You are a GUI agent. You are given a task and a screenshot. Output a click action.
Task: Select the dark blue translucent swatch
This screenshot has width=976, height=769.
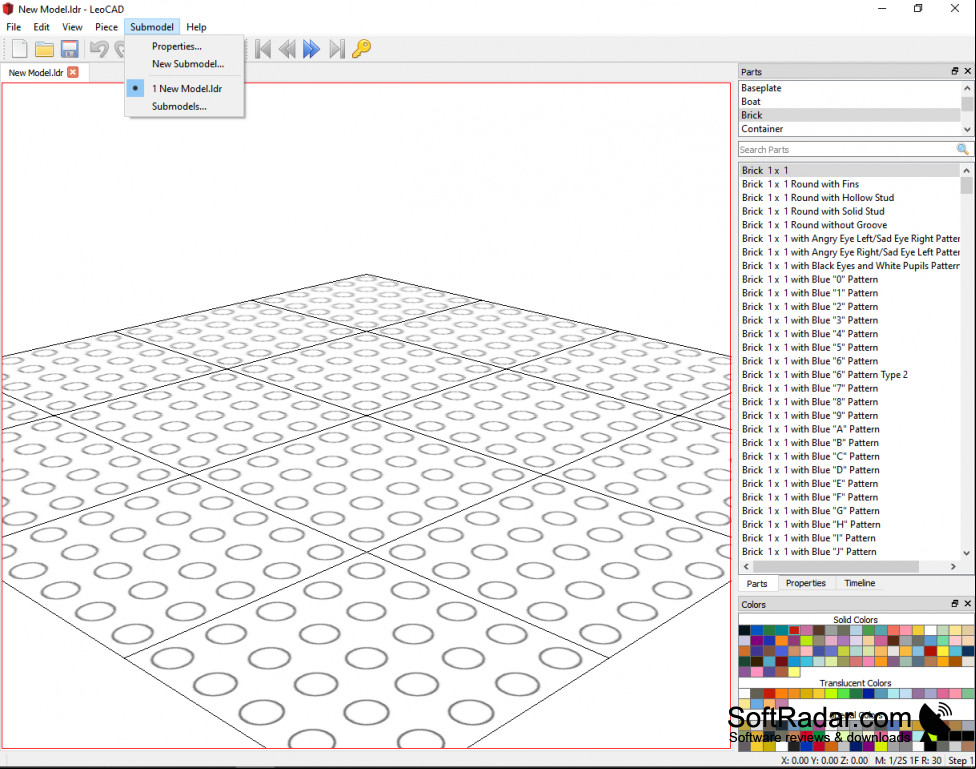[868, 694]
